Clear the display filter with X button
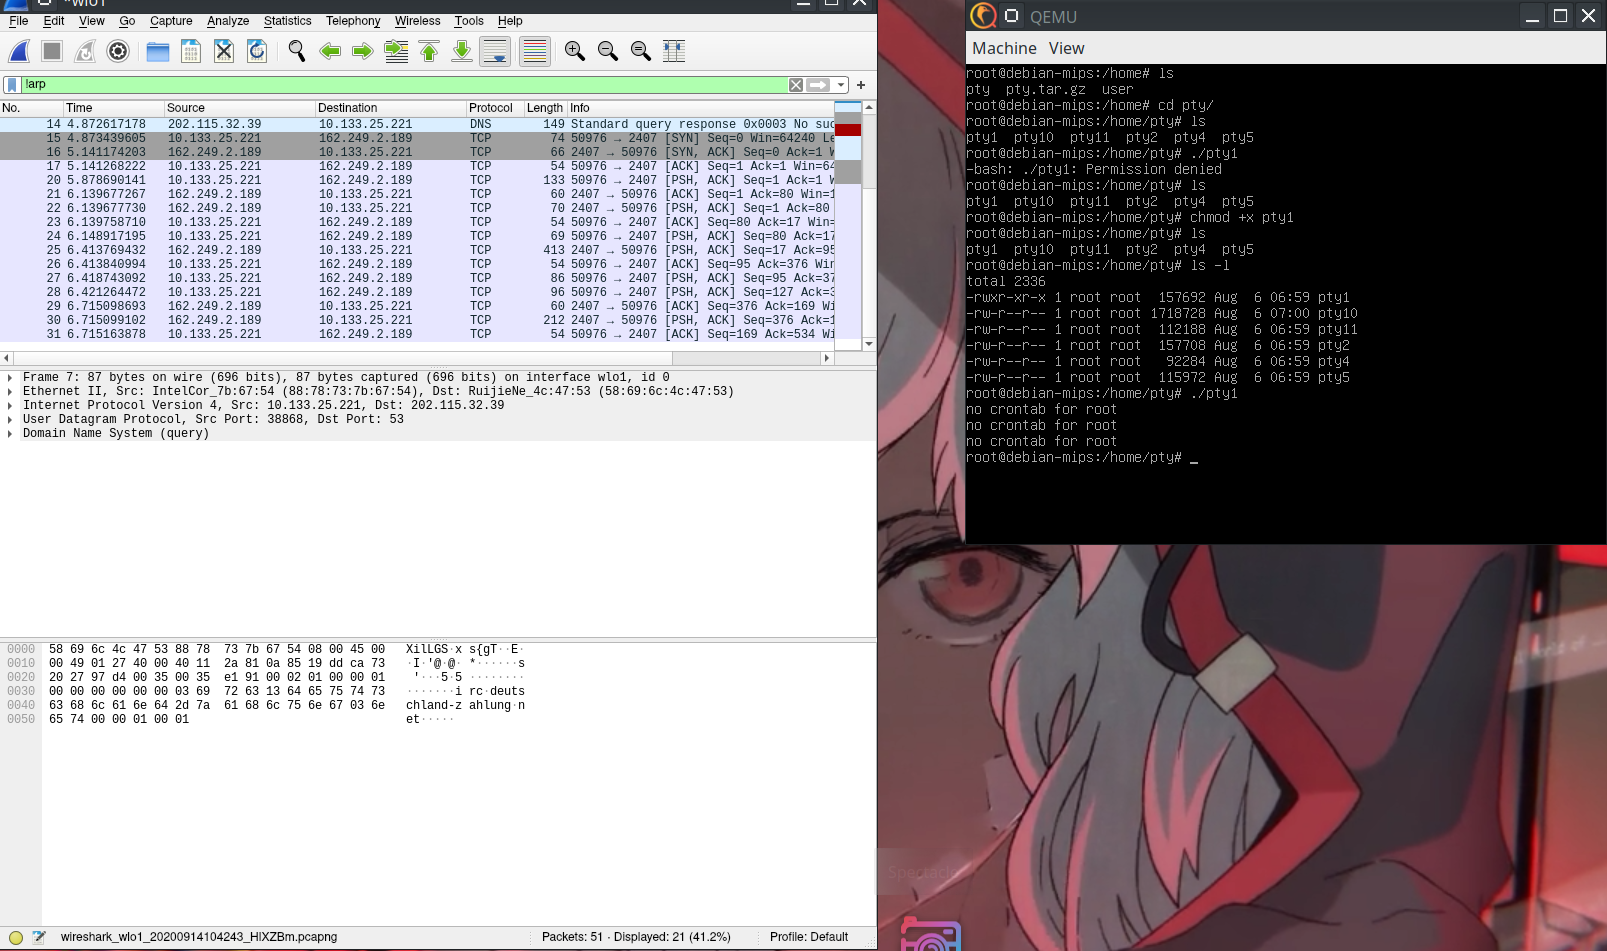Screen dimensions: 1607x951 click(x=796, y=85)
